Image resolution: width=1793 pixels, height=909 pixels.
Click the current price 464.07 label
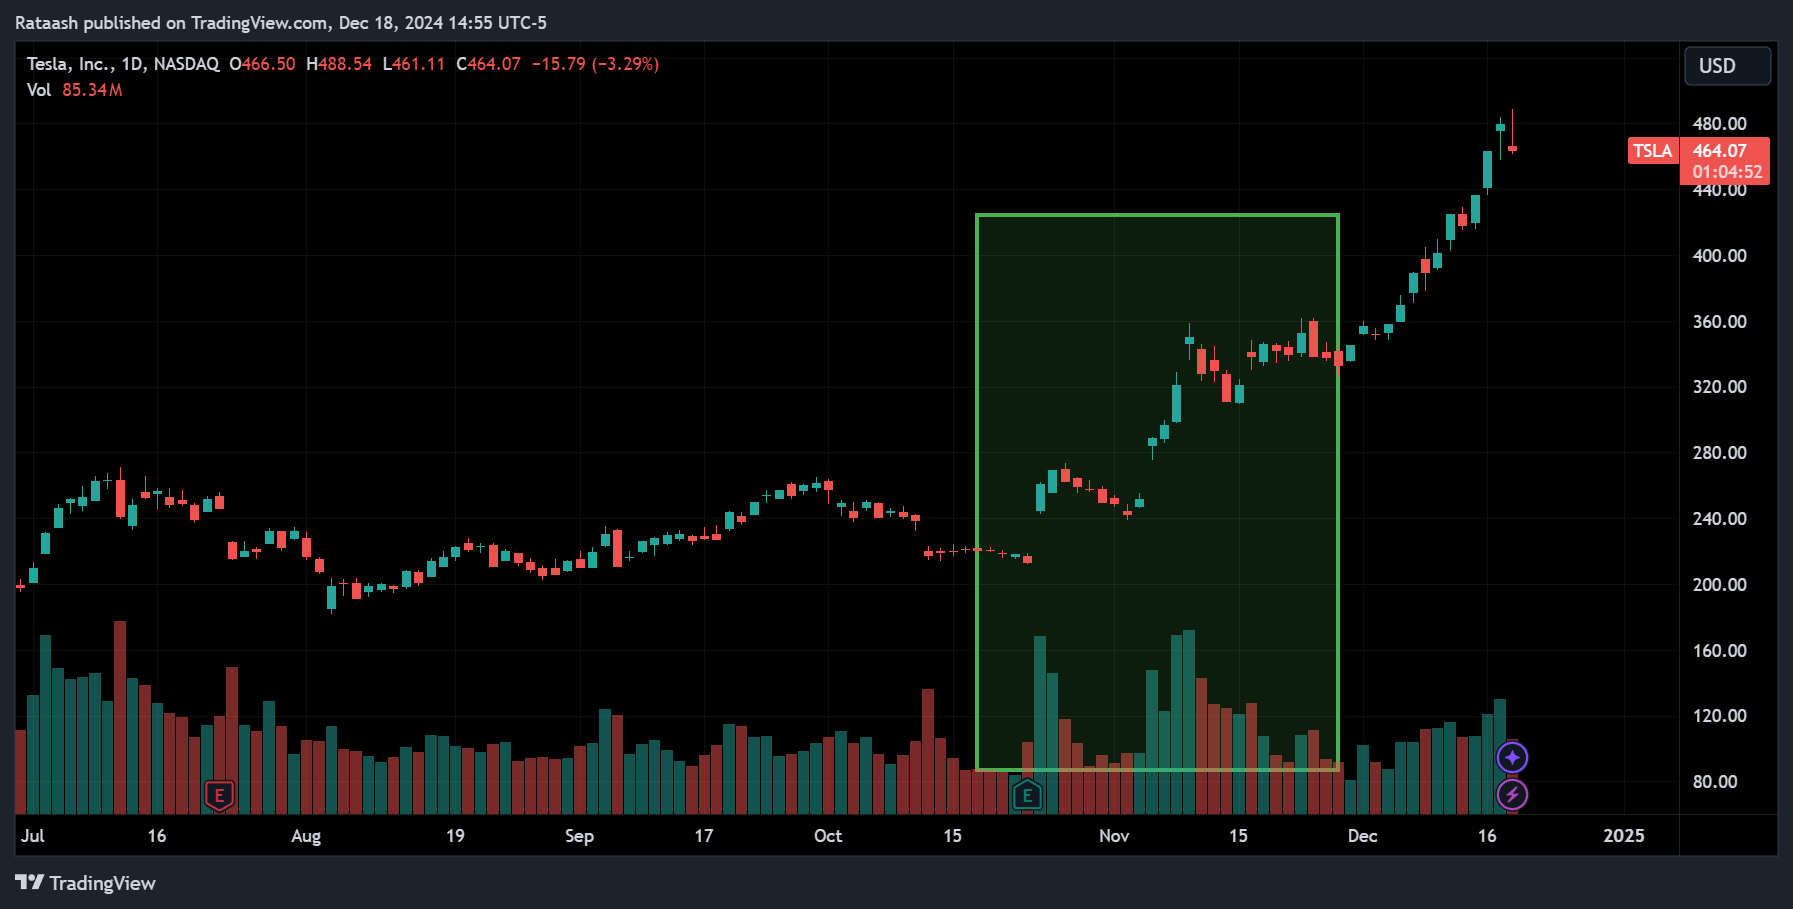point(1720,151)
